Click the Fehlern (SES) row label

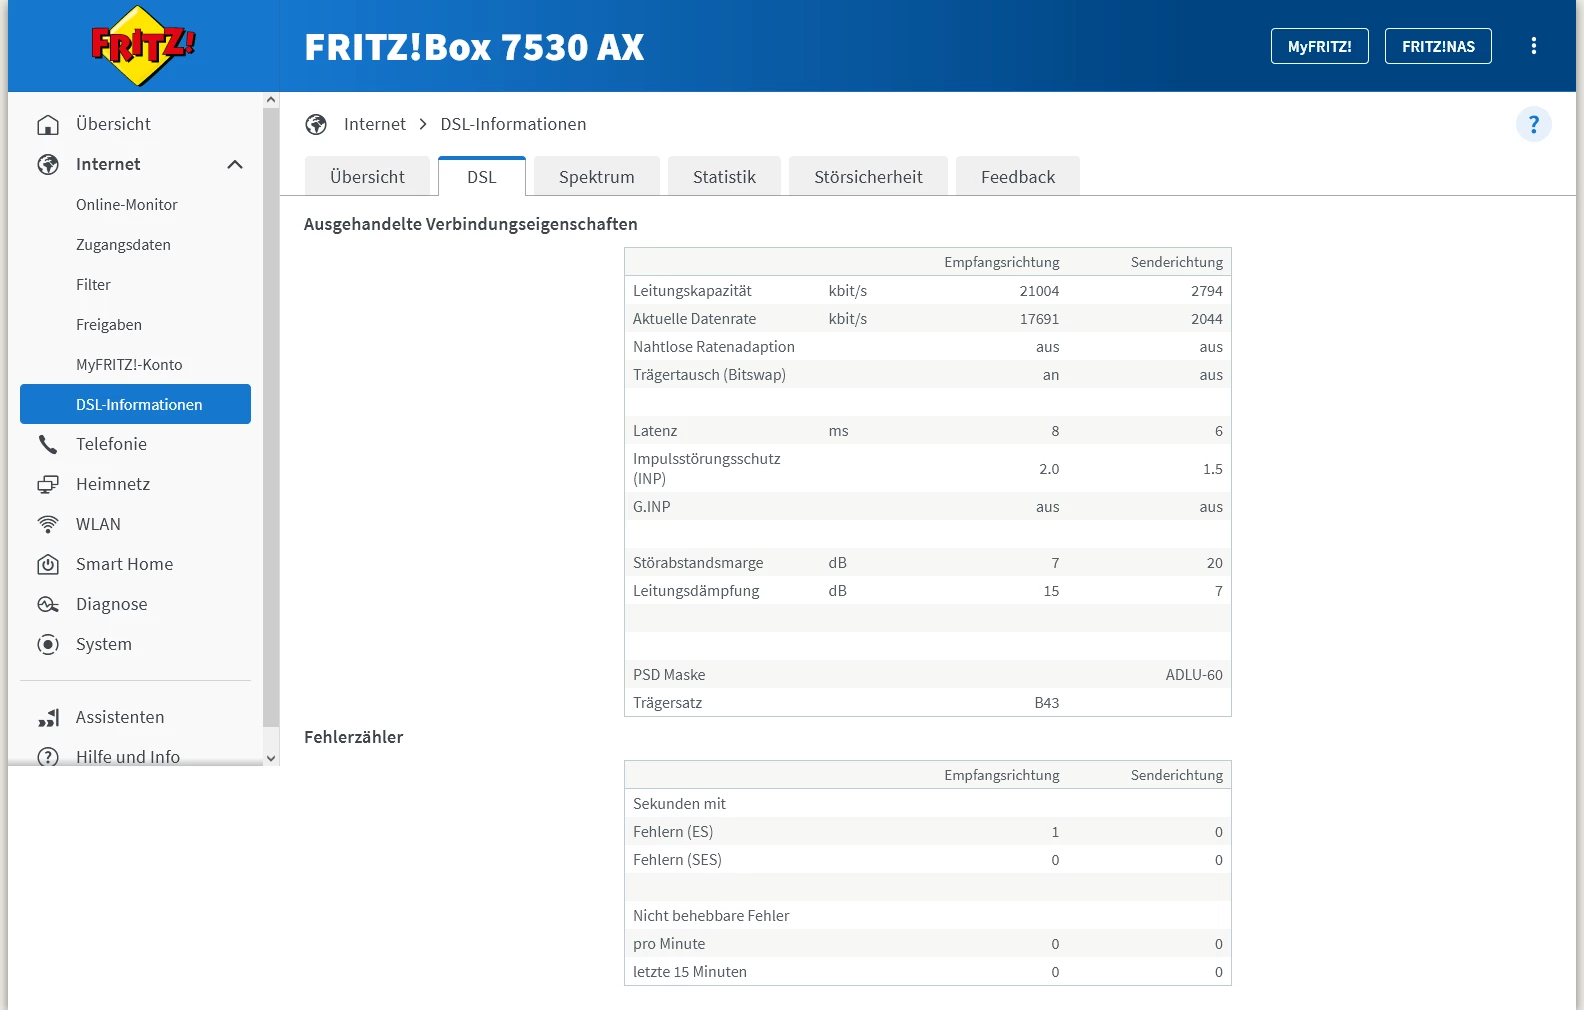point(677,859)
